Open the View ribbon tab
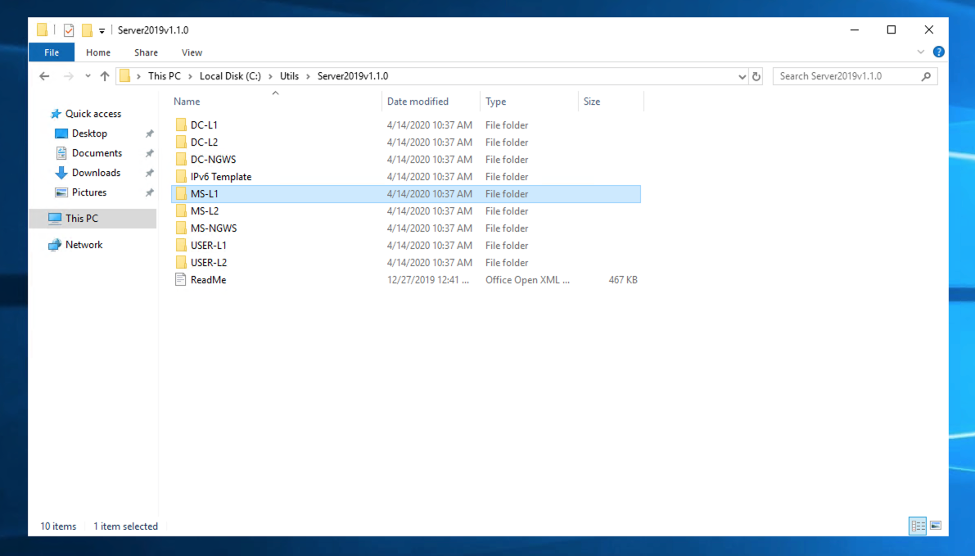Screen dimensions: 977x556 [x=192, y=52]
